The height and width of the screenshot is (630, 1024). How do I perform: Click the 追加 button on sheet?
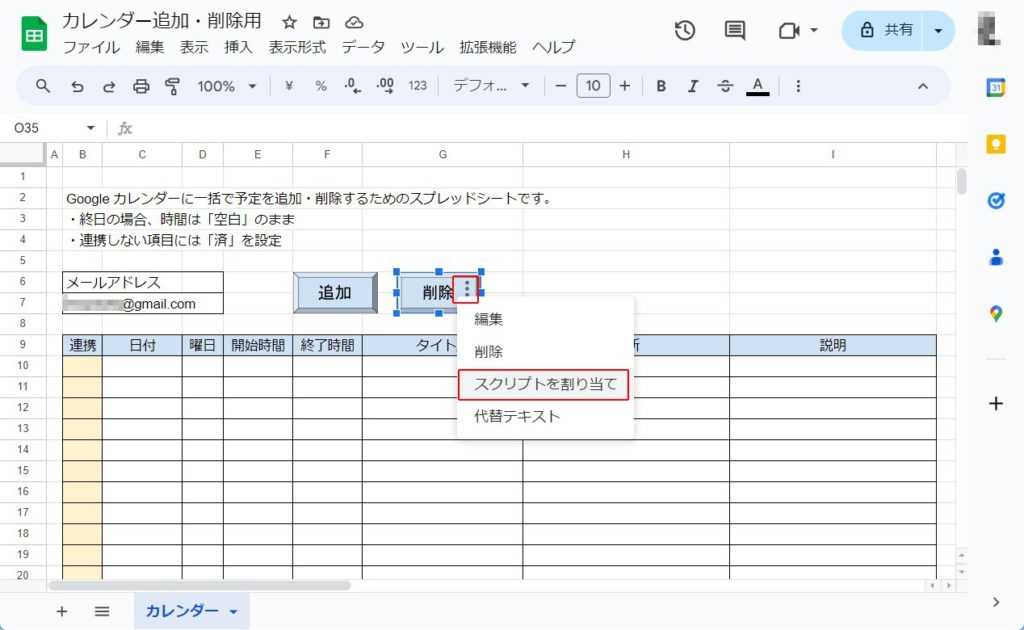[335, 292]
